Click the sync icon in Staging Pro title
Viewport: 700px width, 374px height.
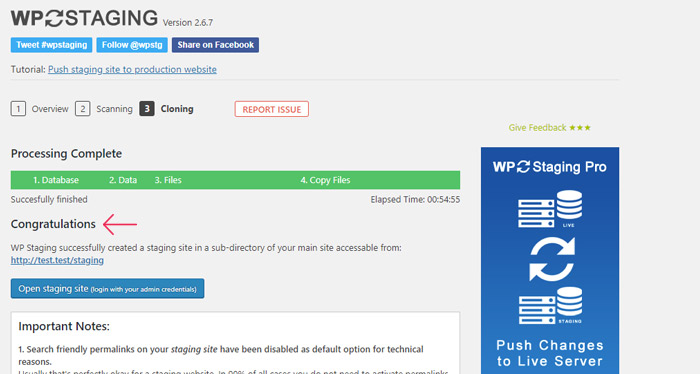click(524, 166)
